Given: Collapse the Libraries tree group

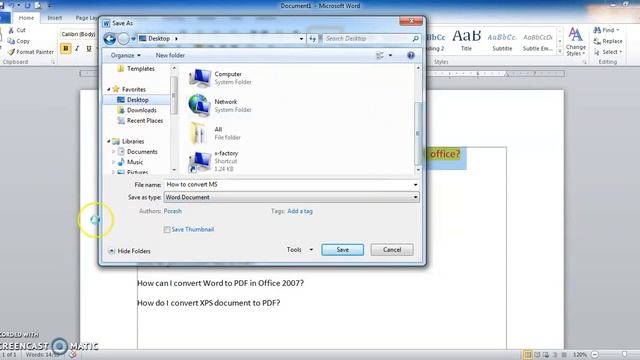Looking at the screenshot, I should (x=109, y=141).
